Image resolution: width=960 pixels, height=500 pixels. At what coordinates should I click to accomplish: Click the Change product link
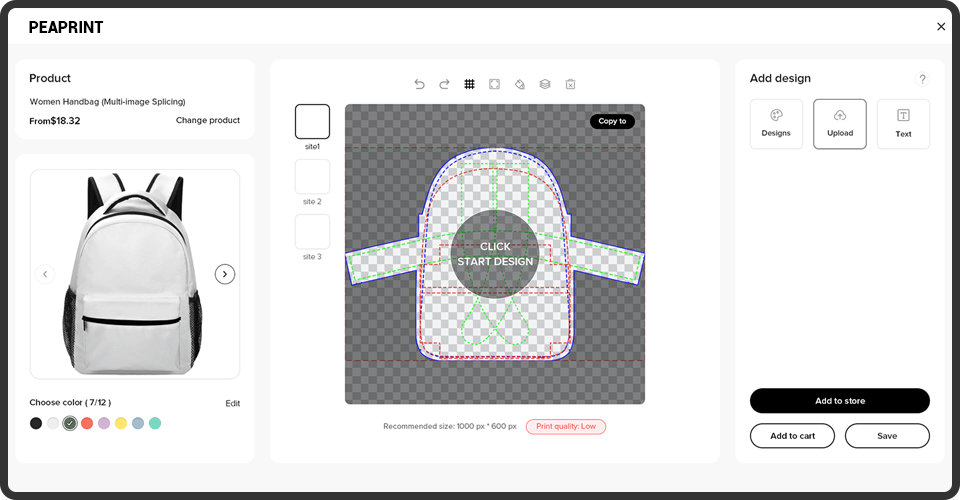tap(208, 120)
